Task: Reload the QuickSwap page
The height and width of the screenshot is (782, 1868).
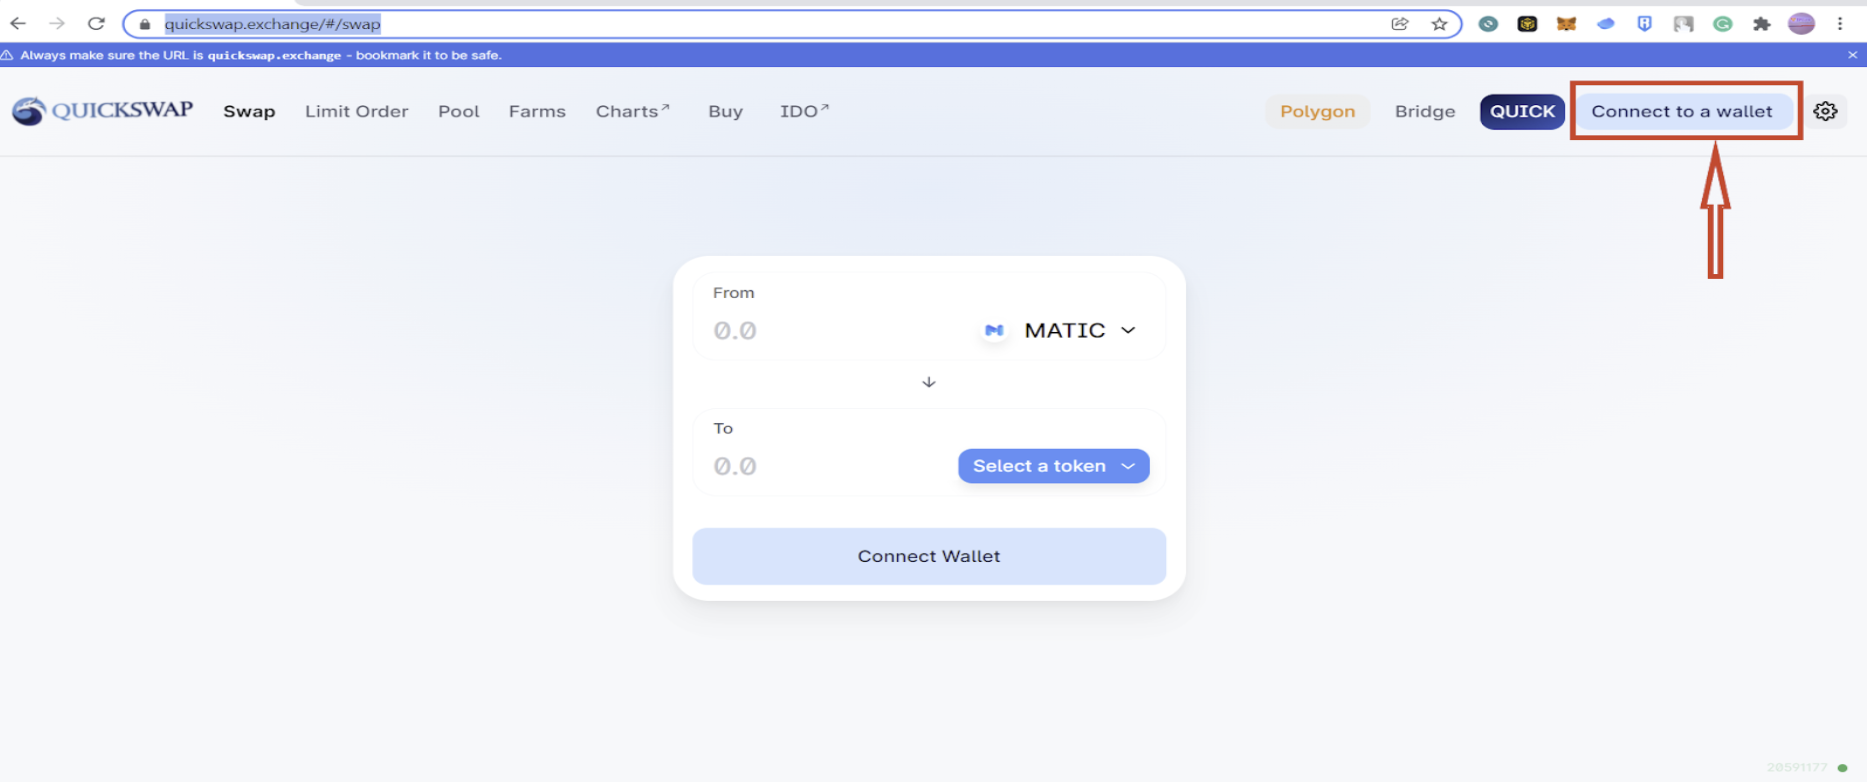Action: pyautogui.click(x=96, y=23)
